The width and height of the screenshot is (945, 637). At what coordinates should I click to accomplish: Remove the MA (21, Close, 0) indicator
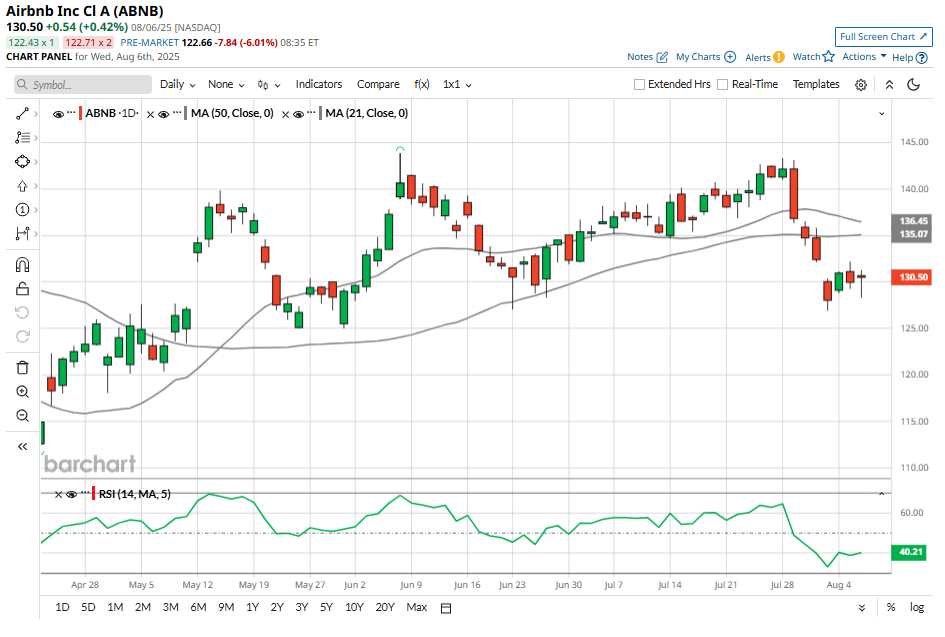[x=286, y=114]
